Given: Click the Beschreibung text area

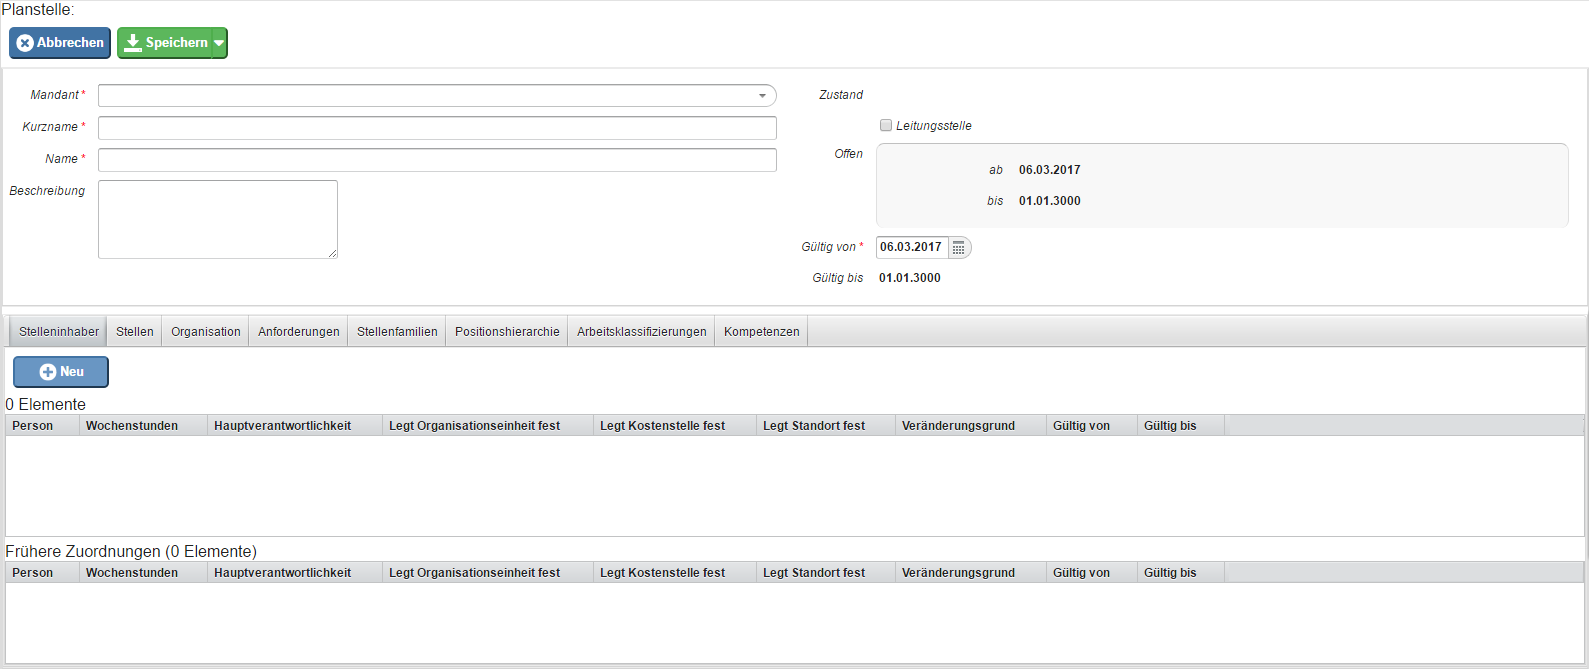Looking at the screenshot, I should pos(217,219).
